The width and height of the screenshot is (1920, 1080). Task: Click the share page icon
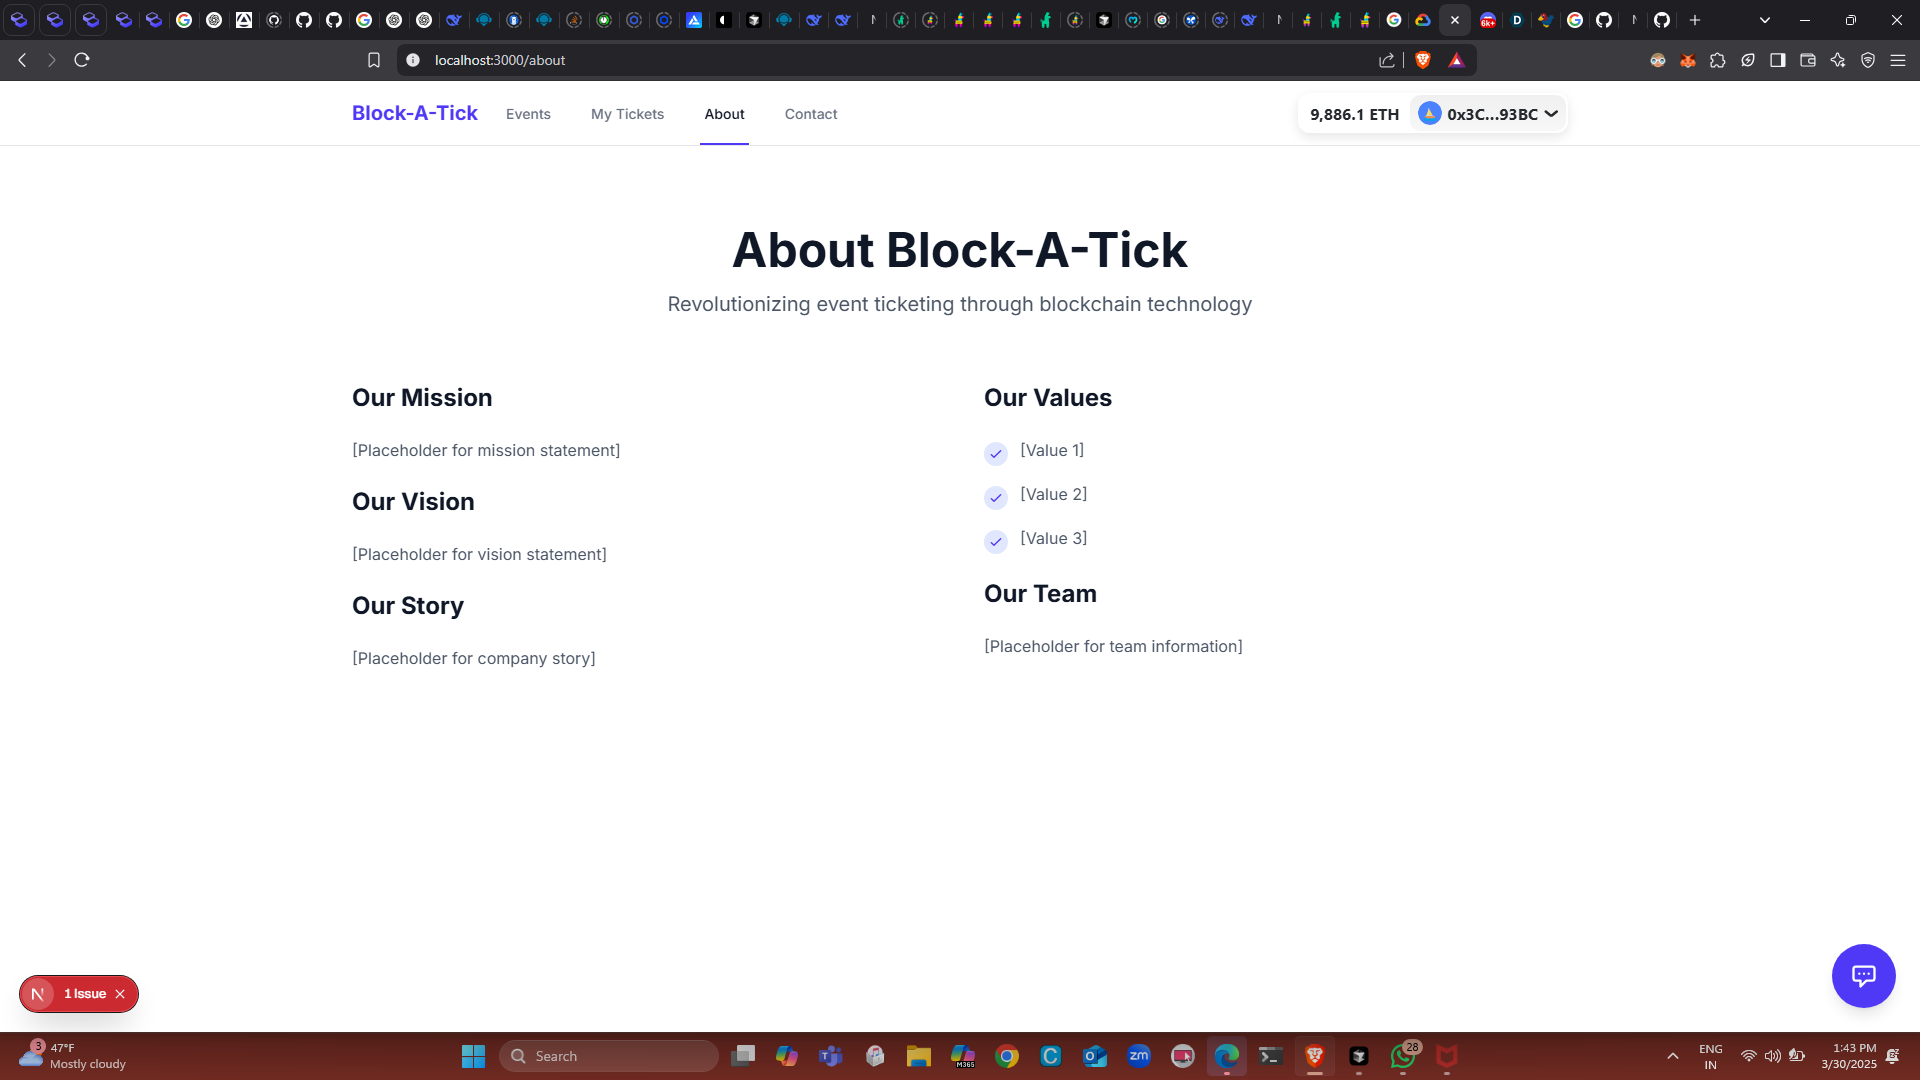[x=1387, y=60]
